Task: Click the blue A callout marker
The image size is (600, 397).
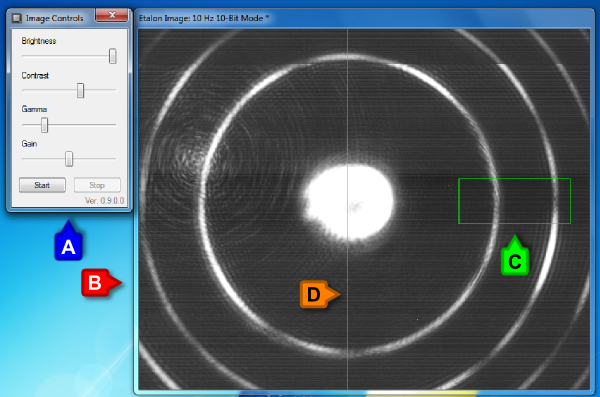Action: [x=68, y=241]
